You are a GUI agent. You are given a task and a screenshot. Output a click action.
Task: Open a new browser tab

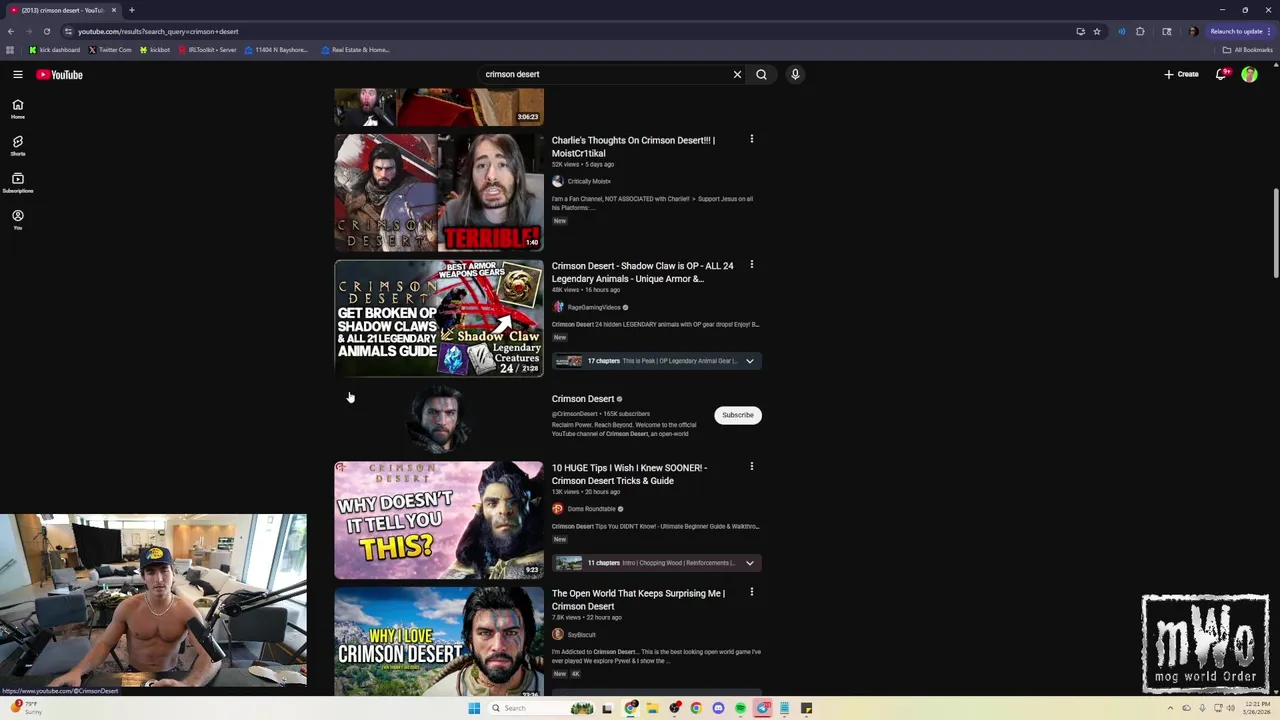[131, 10]
